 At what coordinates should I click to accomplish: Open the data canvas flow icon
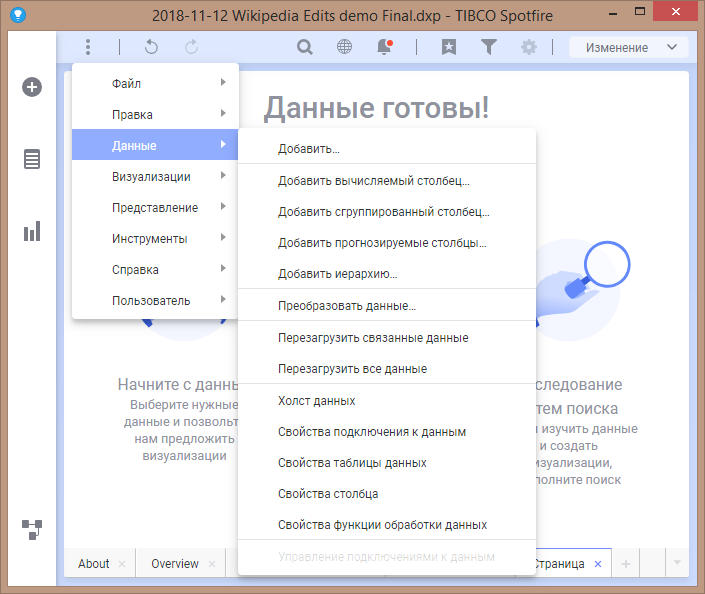32,530
